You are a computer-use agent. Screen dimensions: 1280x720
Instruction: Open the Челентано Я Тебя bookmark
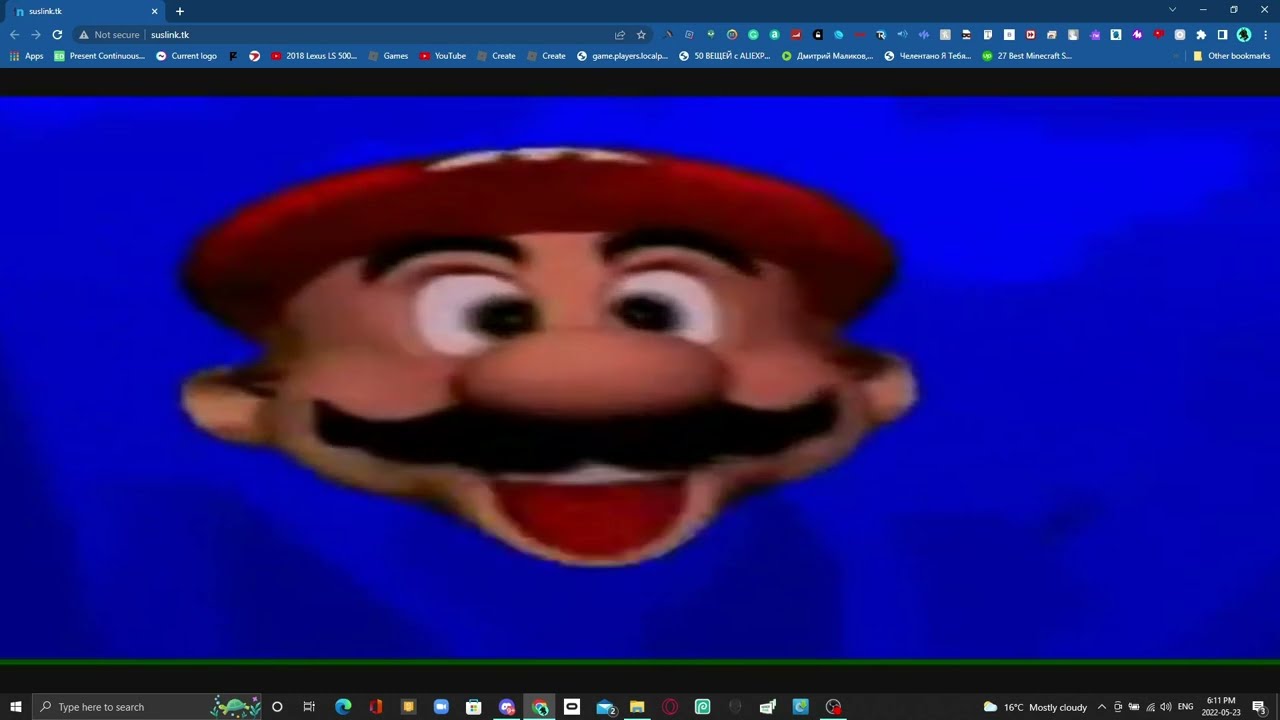[928, 56]
